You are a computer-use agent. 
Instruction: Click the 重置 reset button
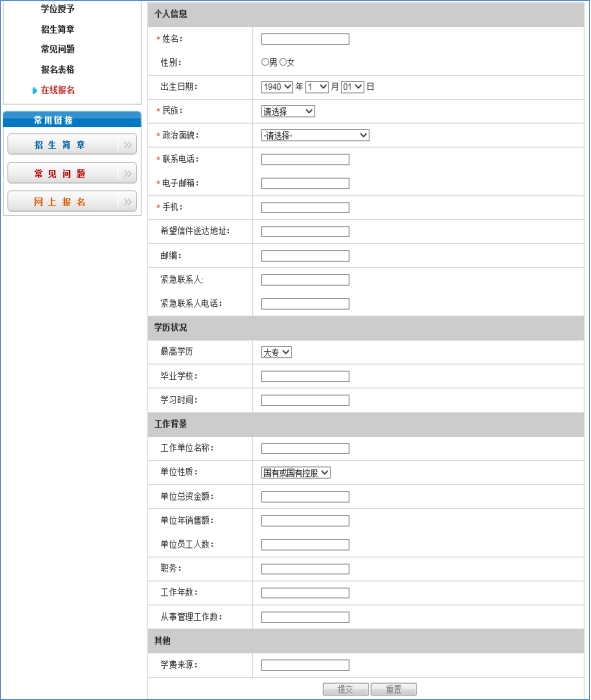394,689
